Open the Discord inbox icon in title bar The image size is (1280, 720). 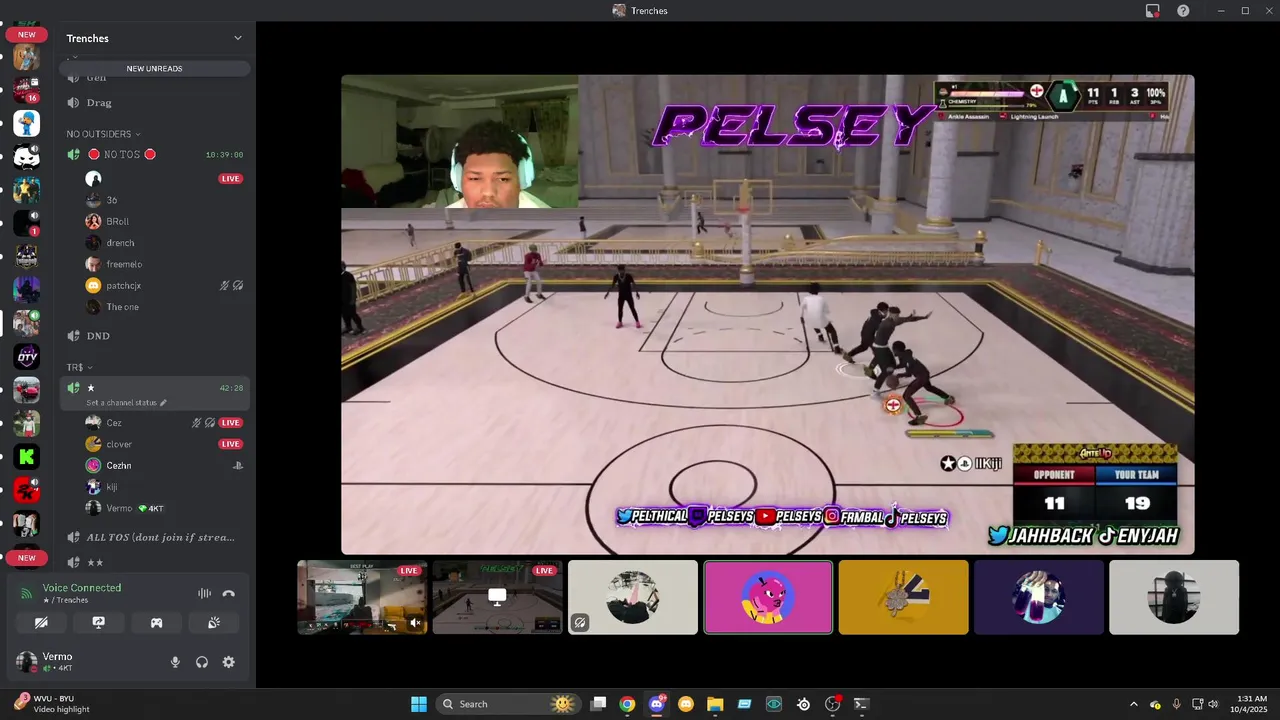(1152, 11)
